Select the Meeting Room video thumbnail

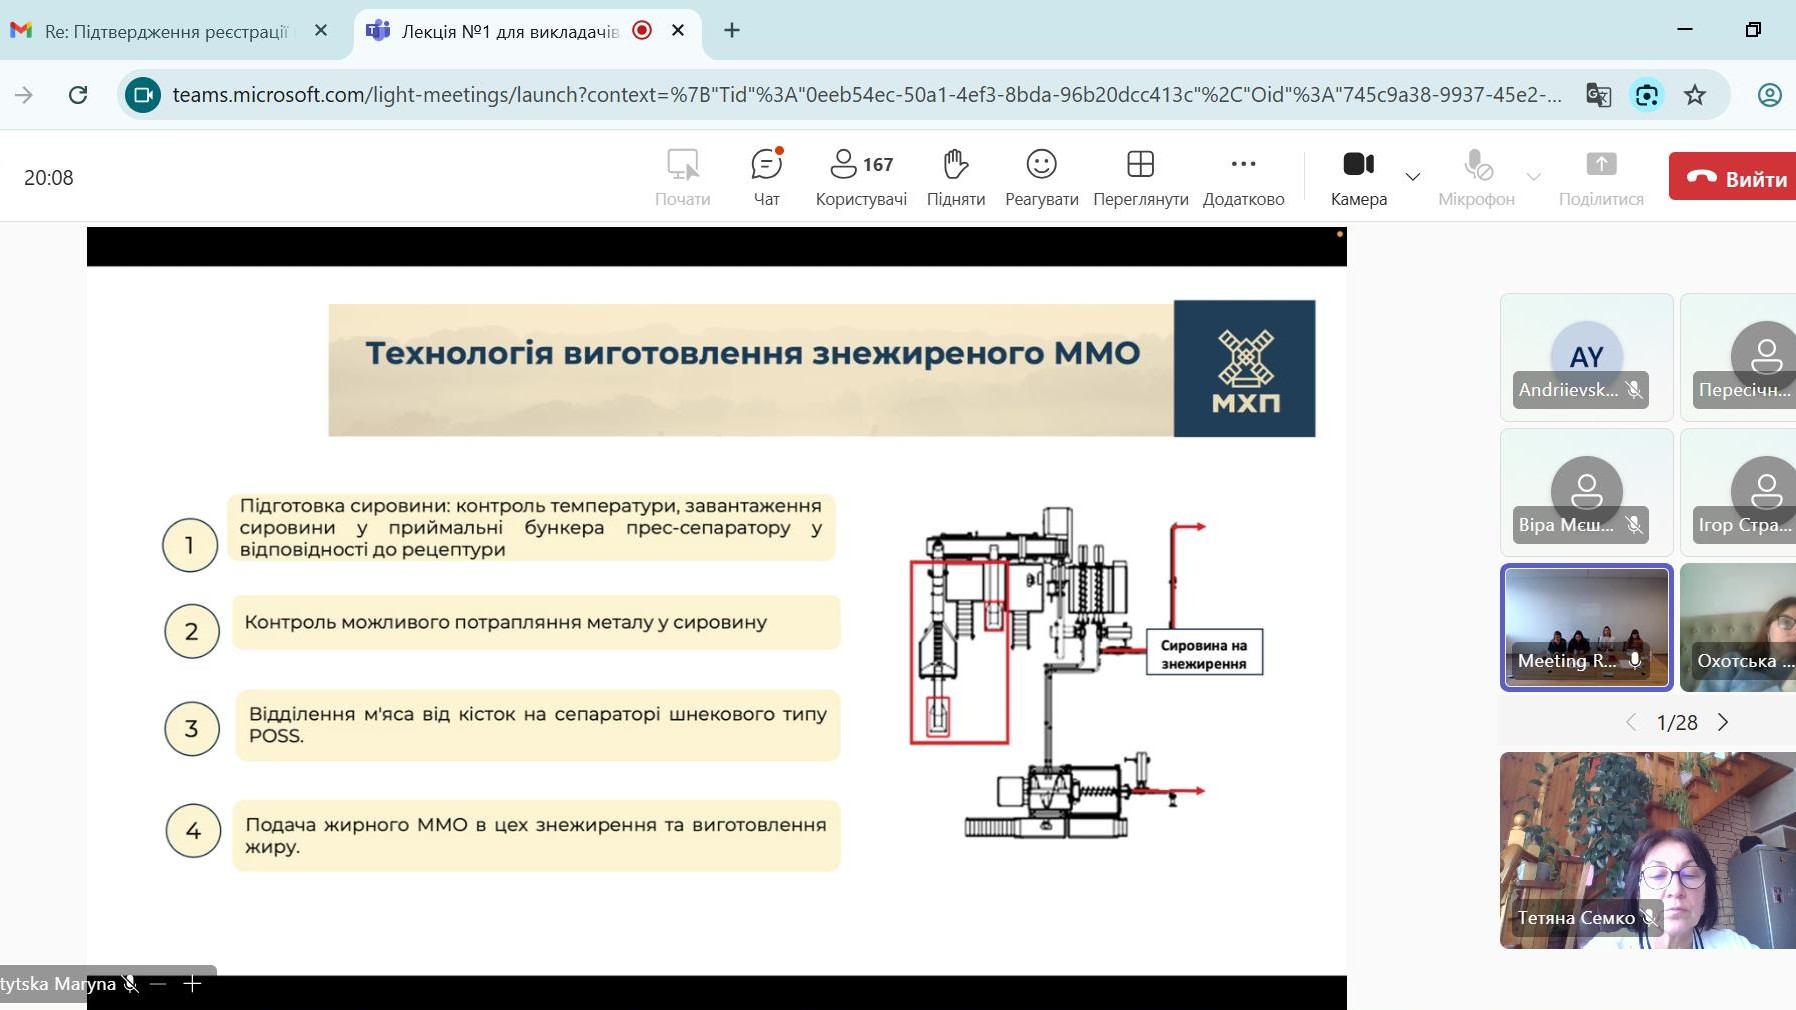click(1586, 627)
